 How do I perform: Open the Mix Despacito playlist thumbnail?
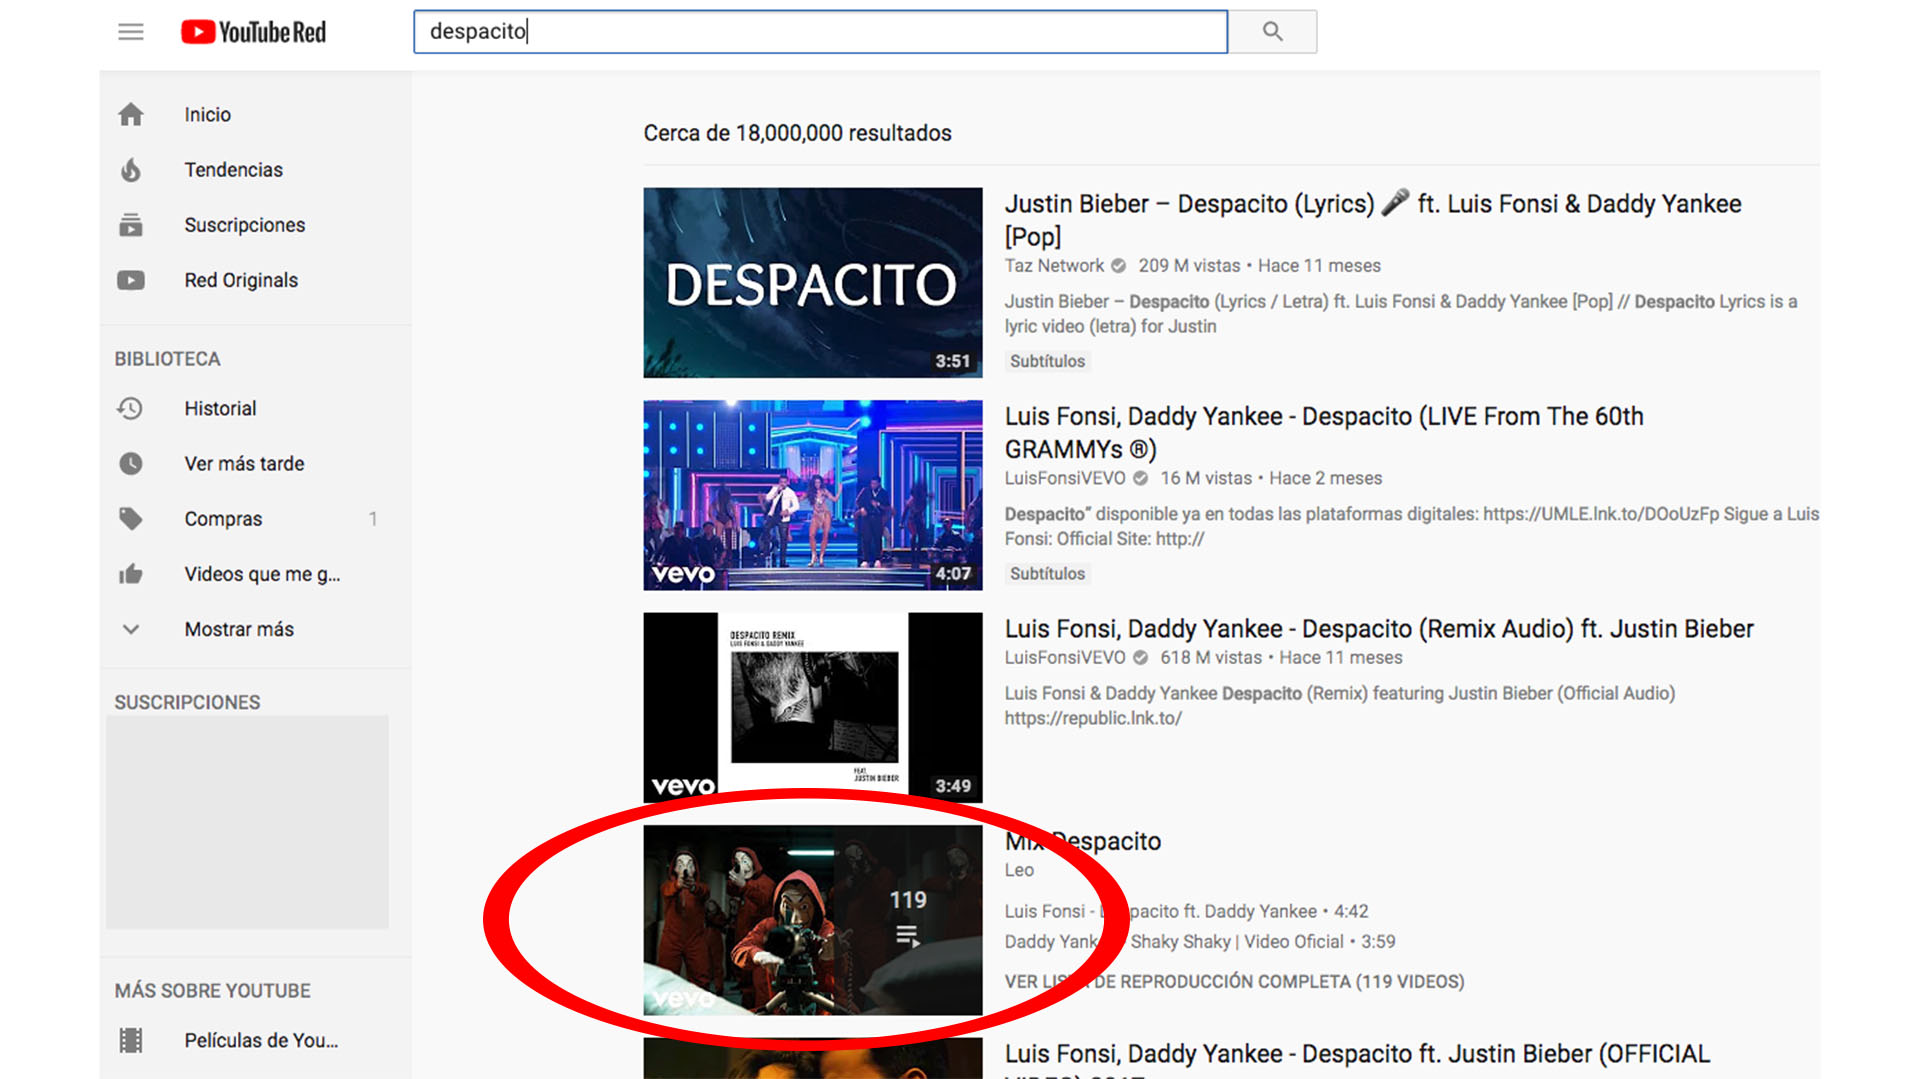[x=812, y=920]
